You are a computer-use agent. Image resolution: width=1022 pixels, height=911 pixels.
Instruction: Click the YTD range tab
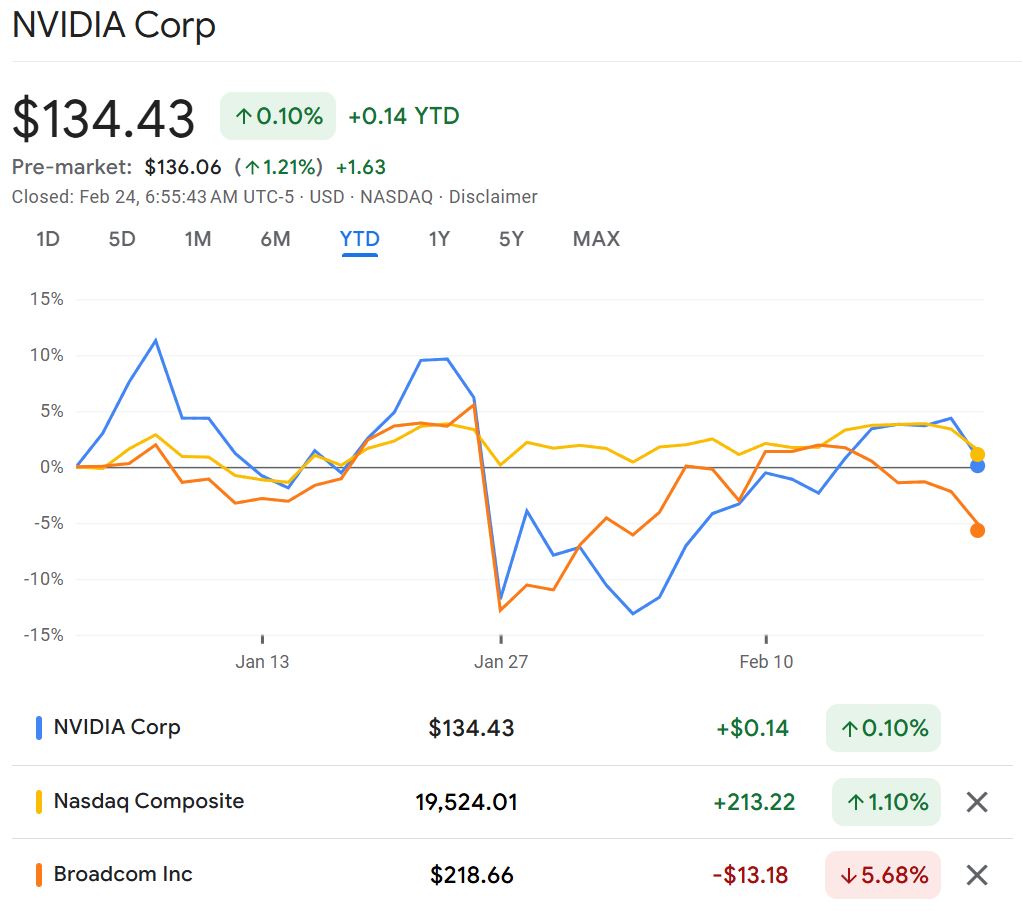click(x=359, y=239)
